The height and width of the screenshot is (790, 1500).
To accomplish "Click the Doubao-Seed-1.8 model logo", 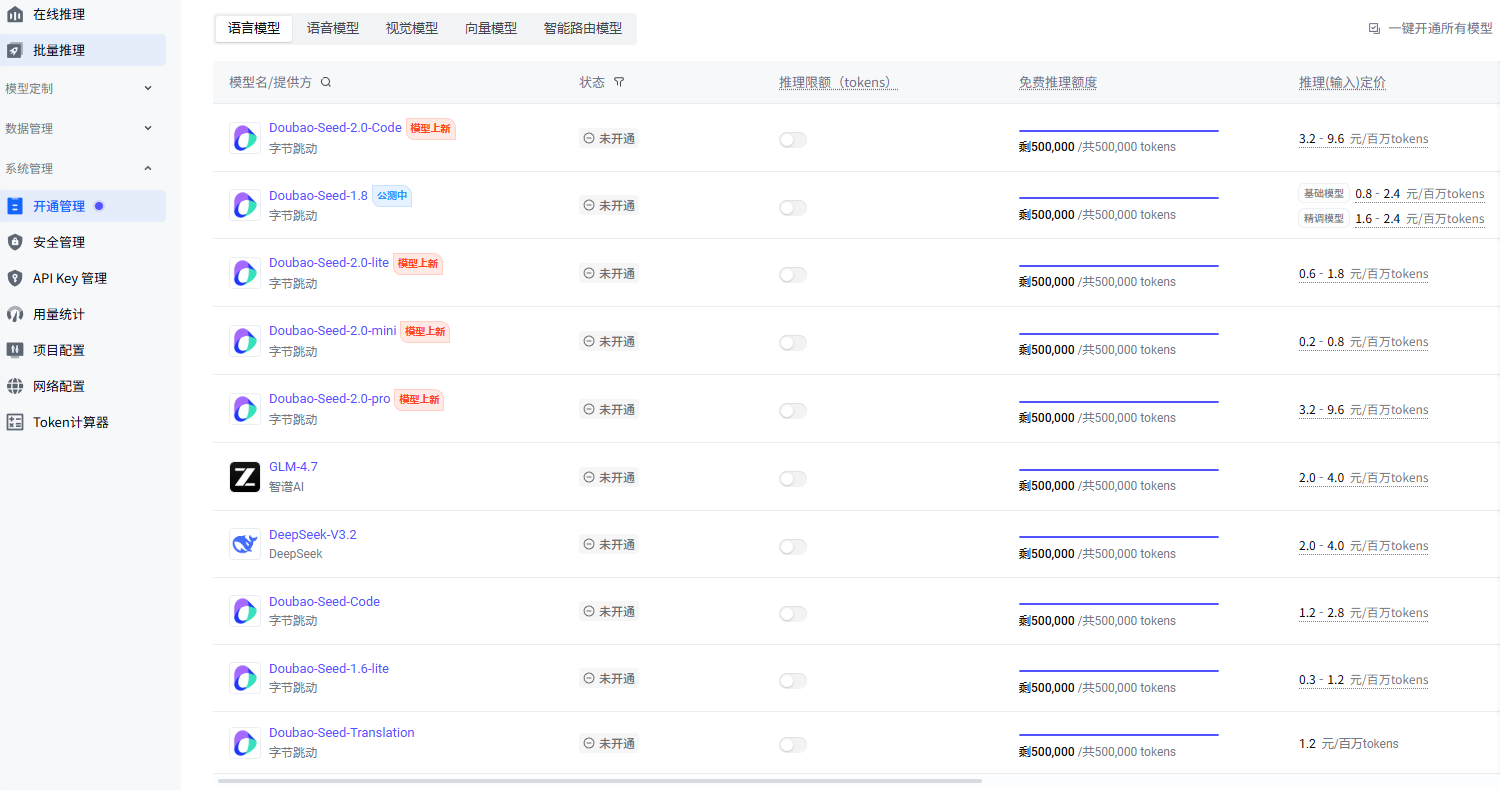I will [245, 205].
